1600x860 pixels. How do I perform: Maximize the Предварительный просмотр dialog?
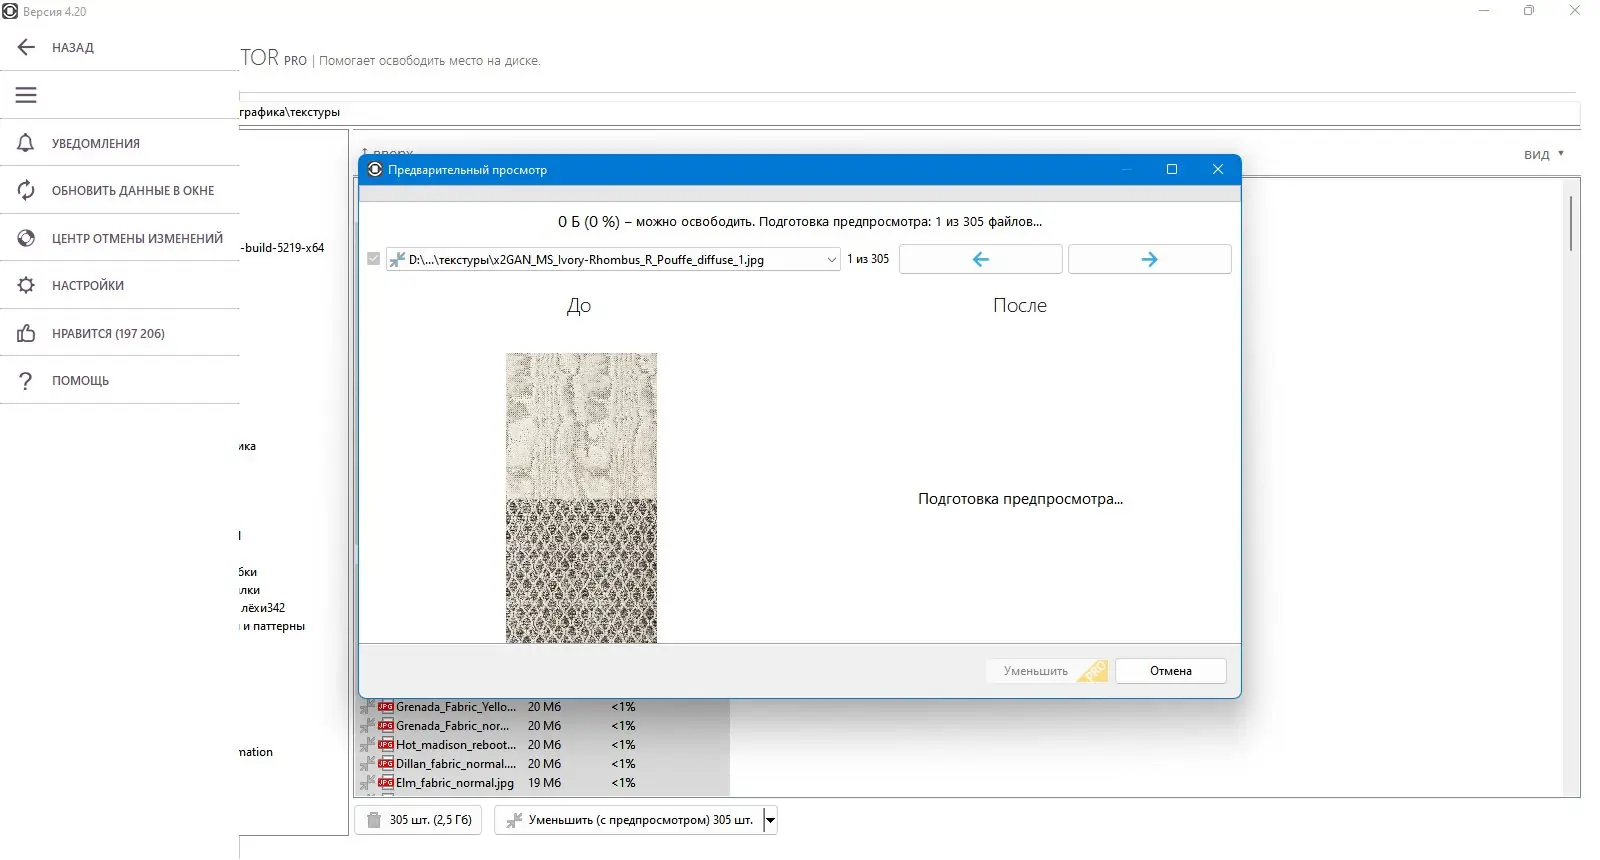1172,169
